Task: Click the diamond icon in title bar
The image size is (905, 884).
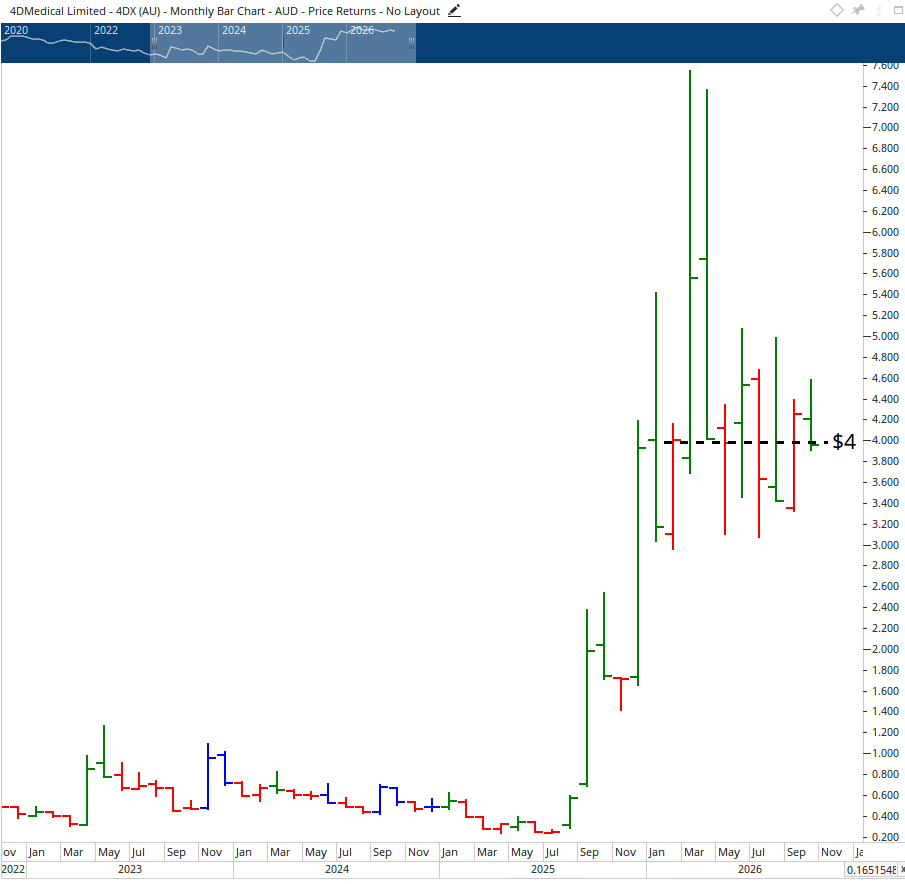Action: 836,10
